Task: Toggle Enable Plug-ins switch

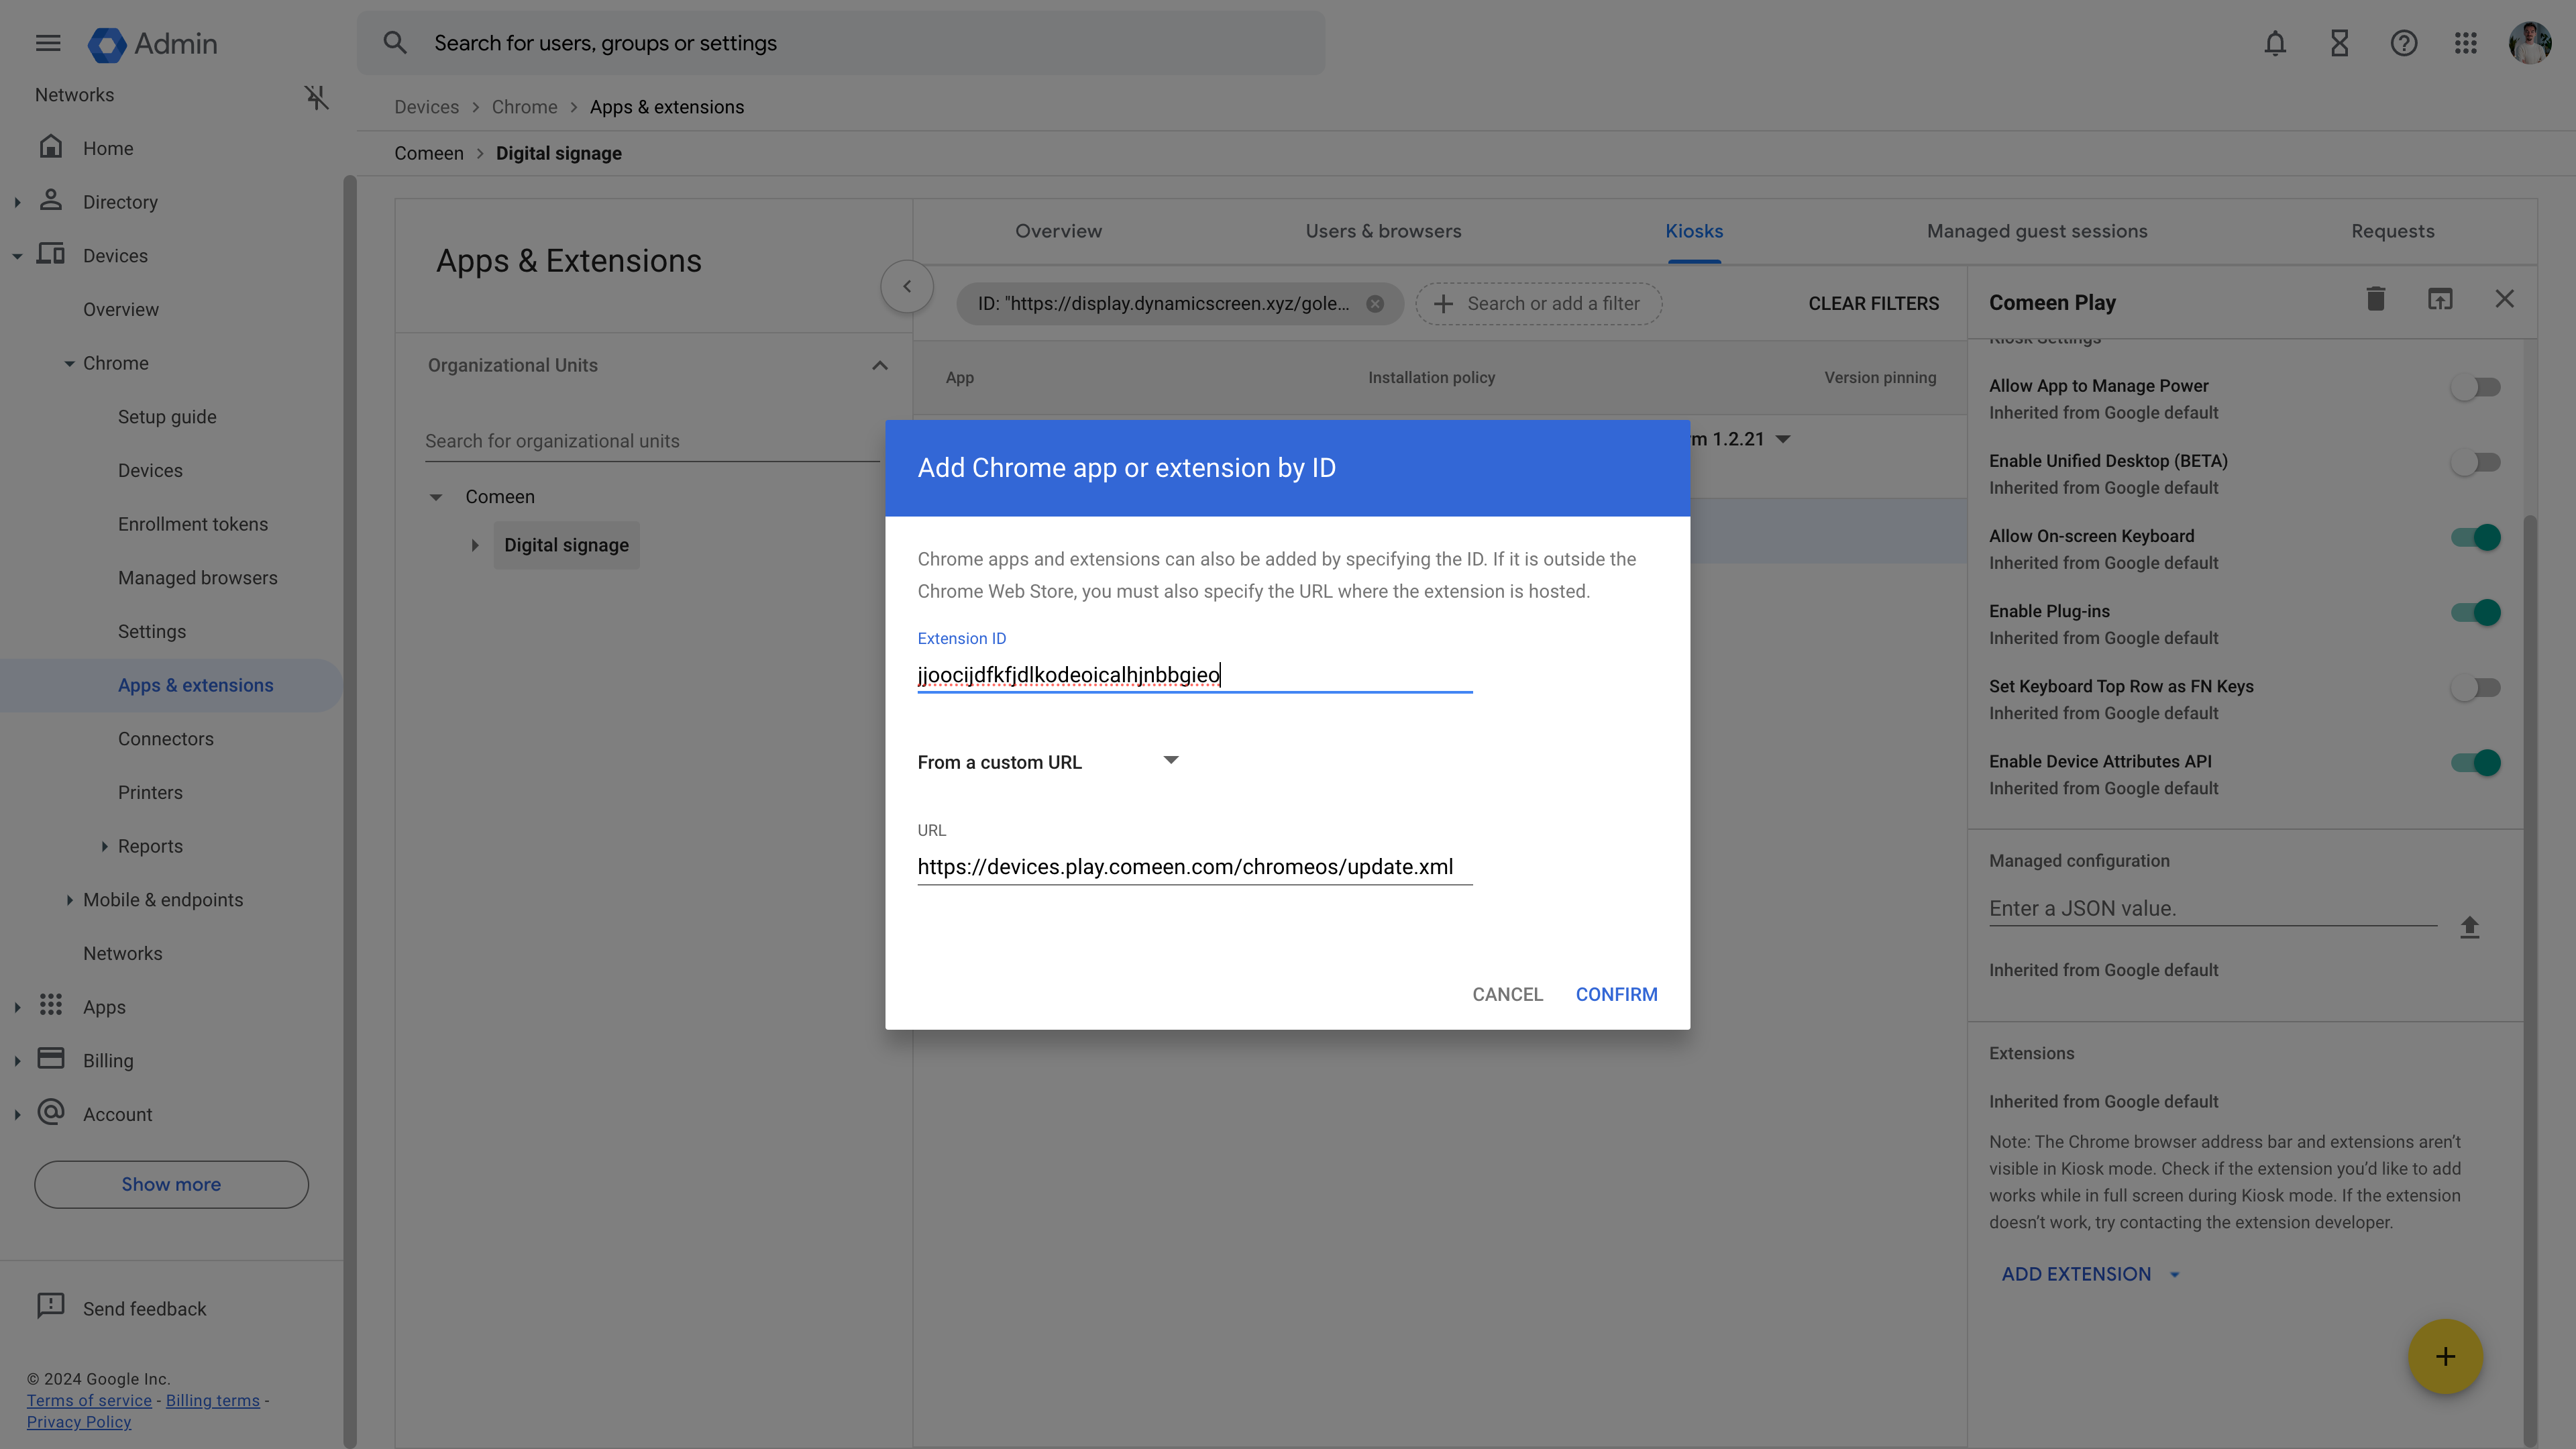Action: 2475,612
